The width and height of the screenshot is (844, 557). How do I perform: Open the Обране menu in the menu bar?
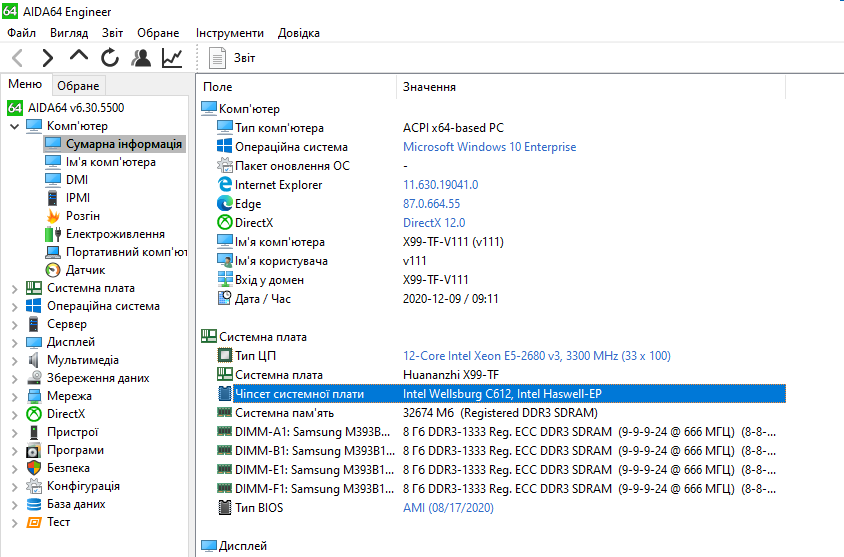pyautogui.click(x=158, y=33)
